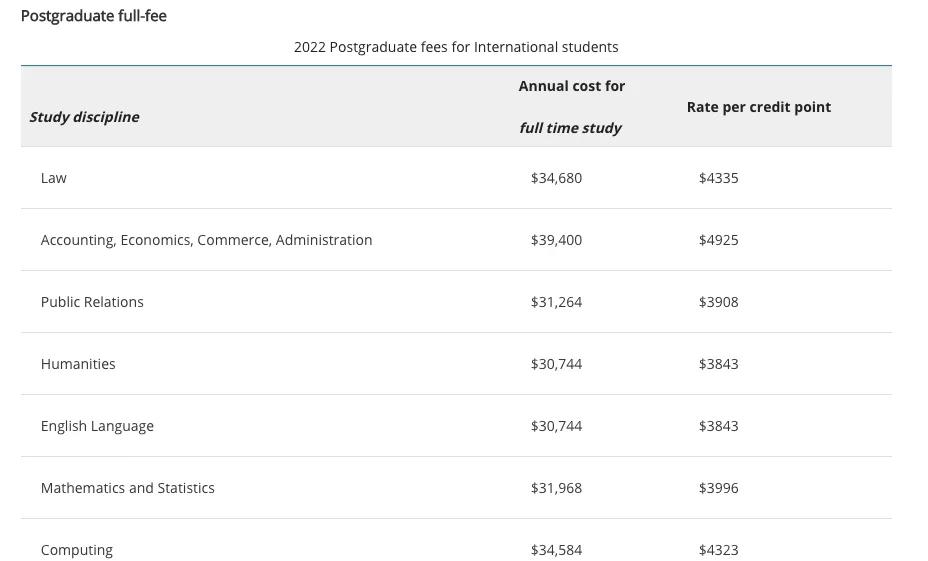Click the Study discipline column header
Image resolution: width=928 pixels, height=561 pixels.
click(x=84, y=117)
